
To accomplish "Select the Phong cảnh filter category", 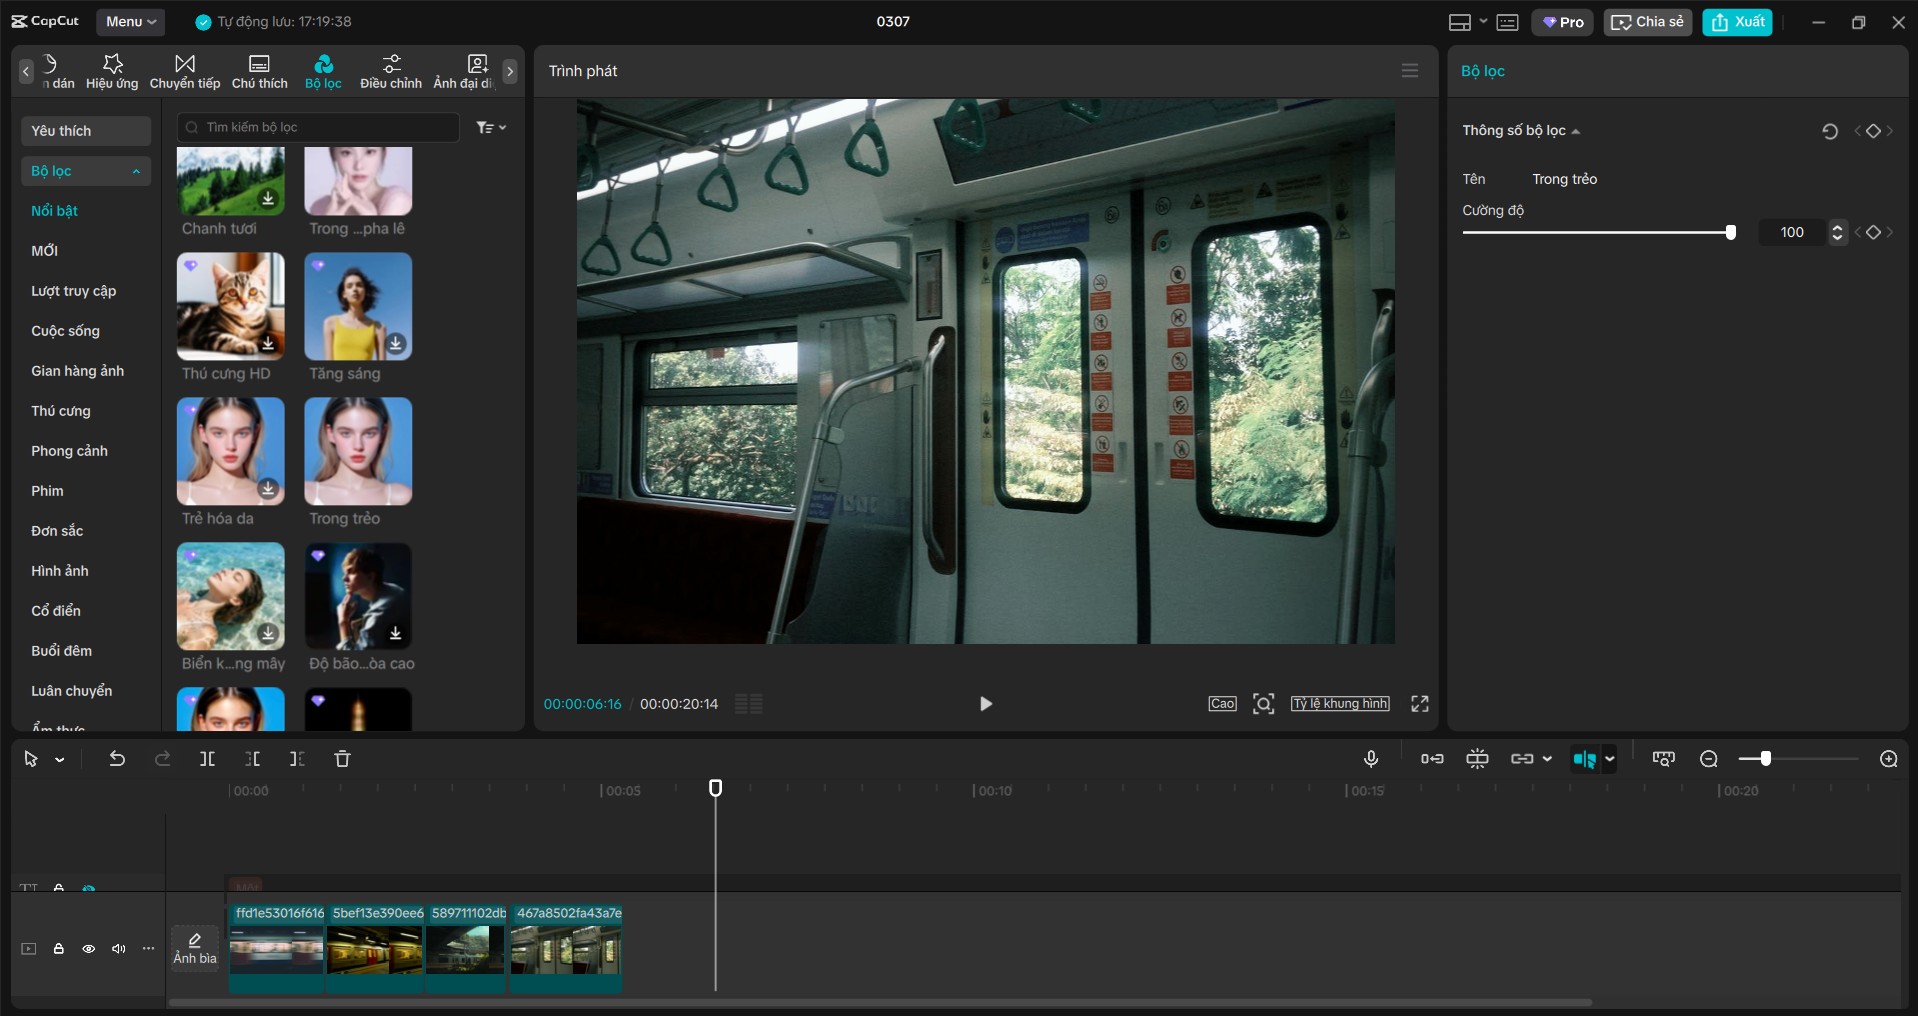I will [69, 451].
